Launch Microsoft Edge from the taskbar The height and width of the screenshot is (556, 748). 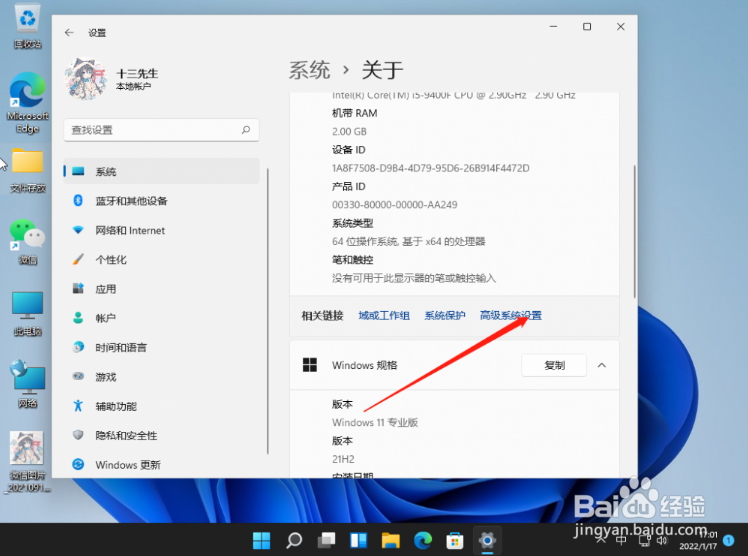pyautogui.click(x=423, y=540)
